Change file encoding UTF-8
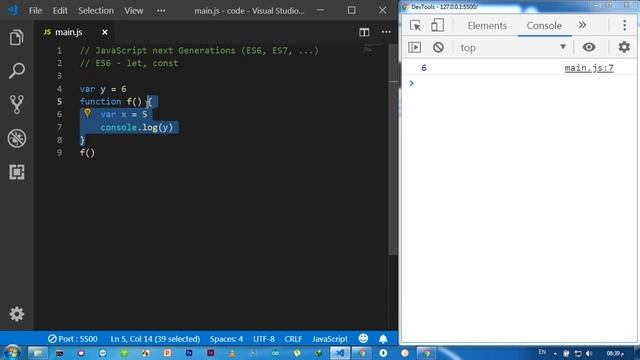Screen dimensions: 640x360 (x=264, y=339)
